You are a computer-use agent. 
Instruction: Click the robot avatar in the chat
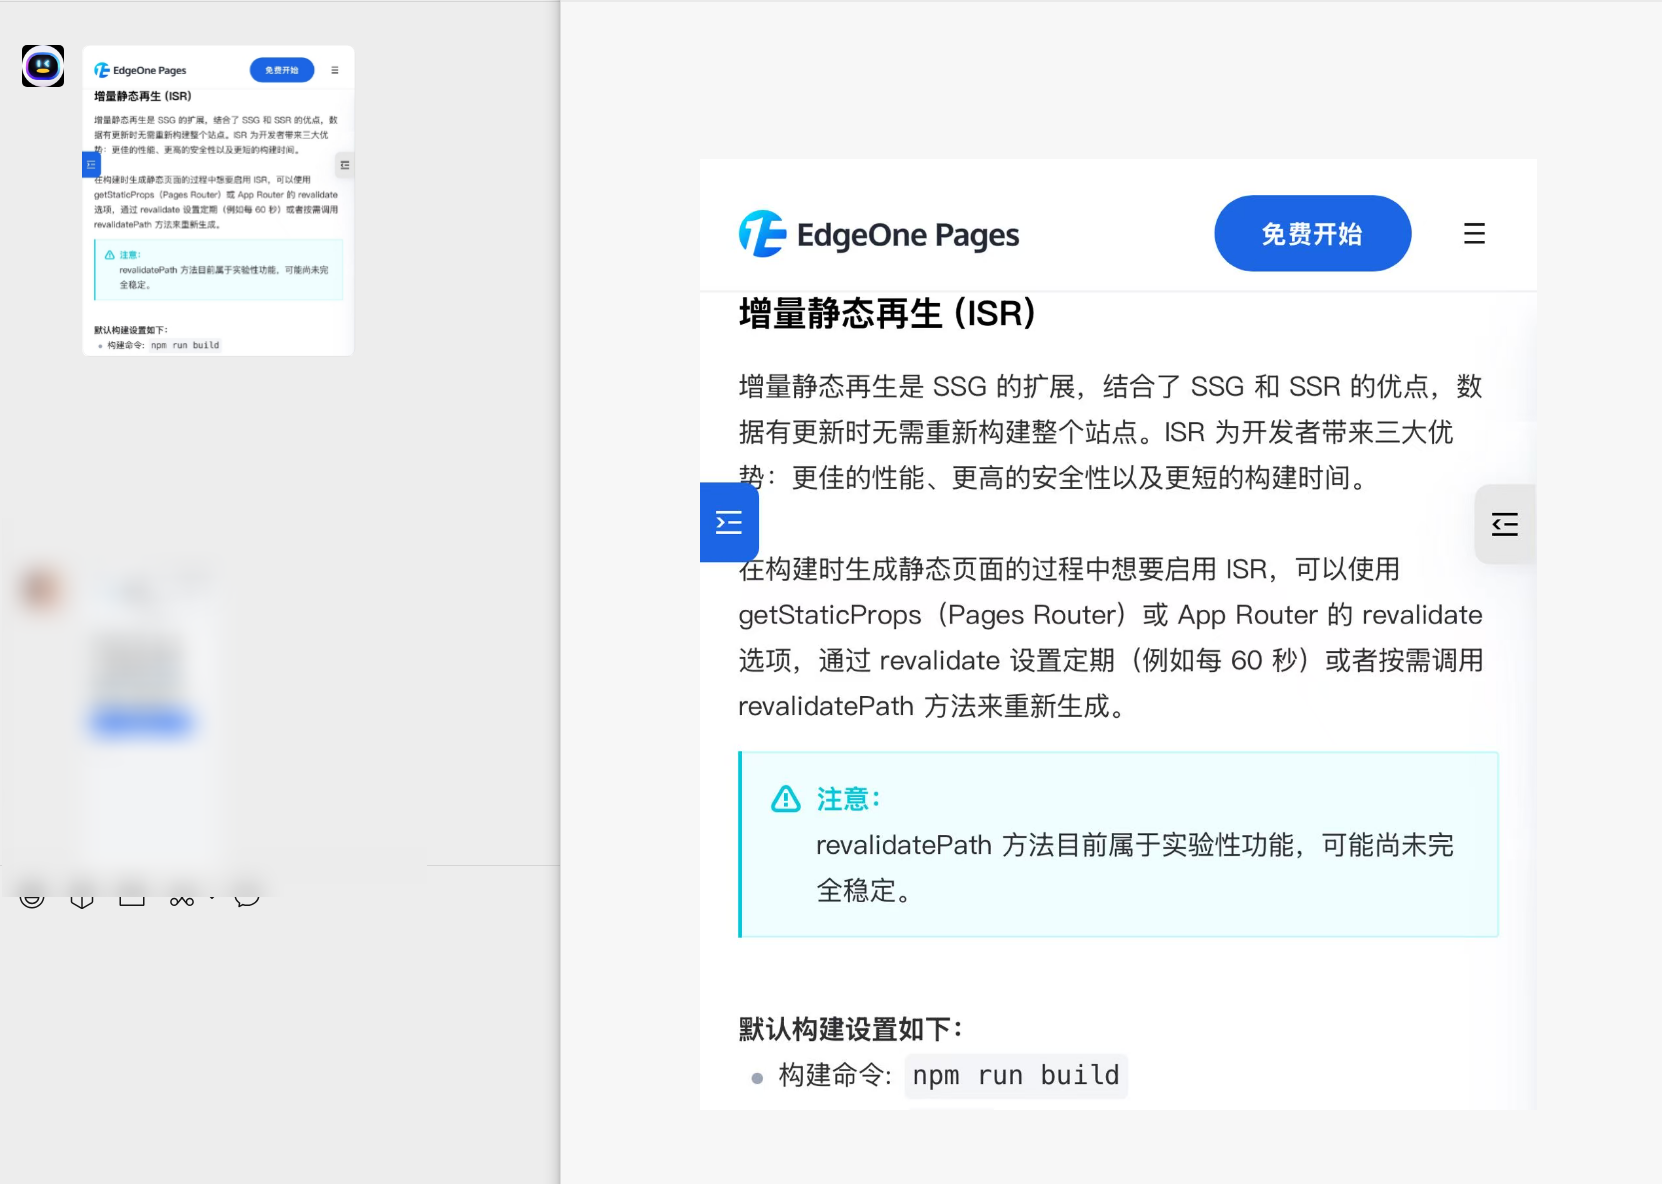tap(43, 66)
